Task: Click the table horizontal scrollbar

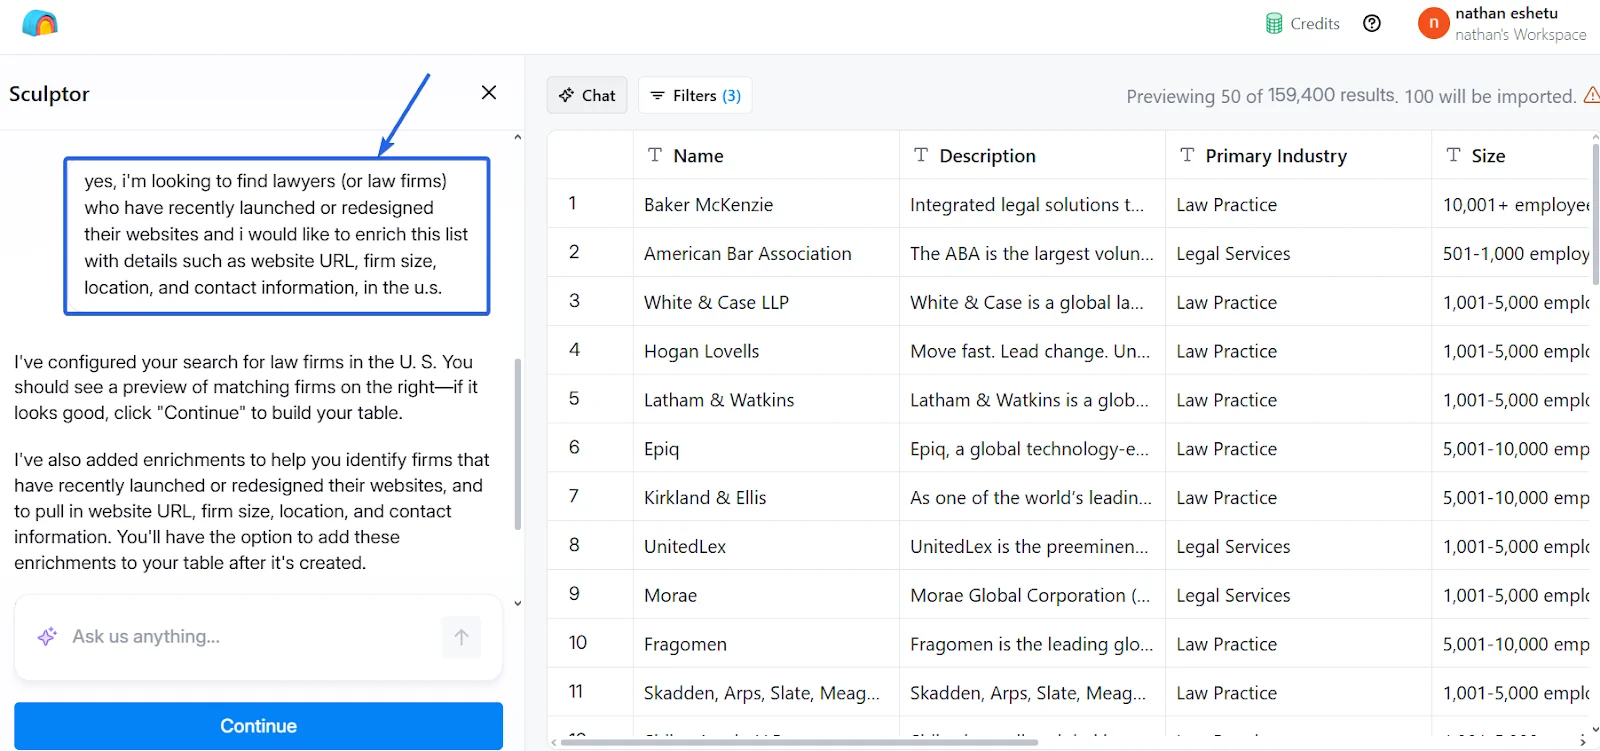Action: point(799,742)
